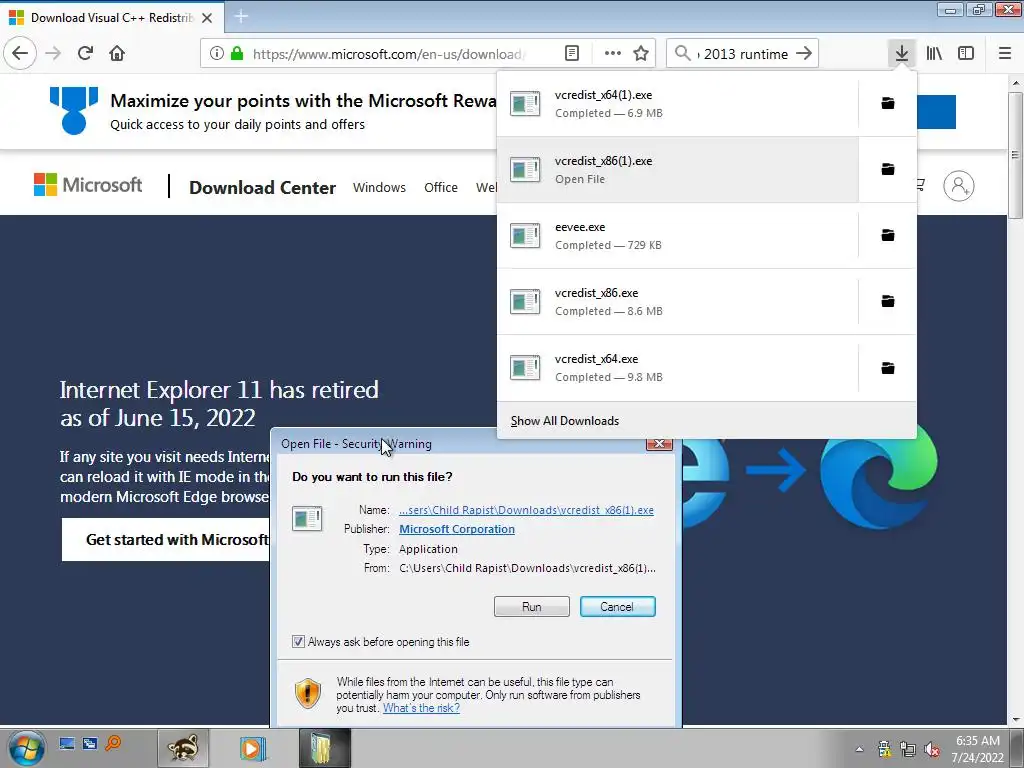
Task: Open page actions three-dot menu
Action: [613, 53]
